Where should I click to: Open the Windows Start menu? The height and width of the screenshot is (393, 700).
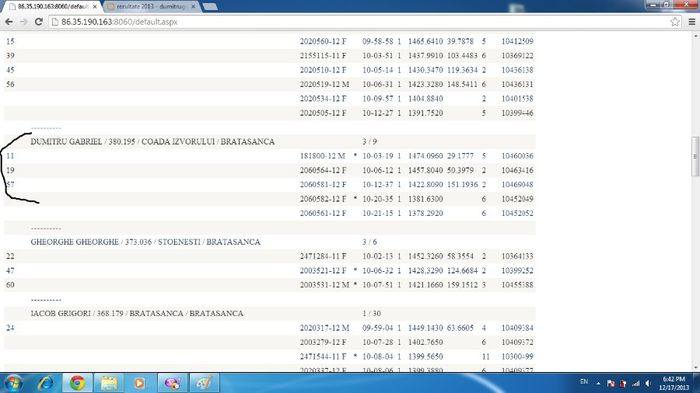pyautogui.click(x=13, y=383)
